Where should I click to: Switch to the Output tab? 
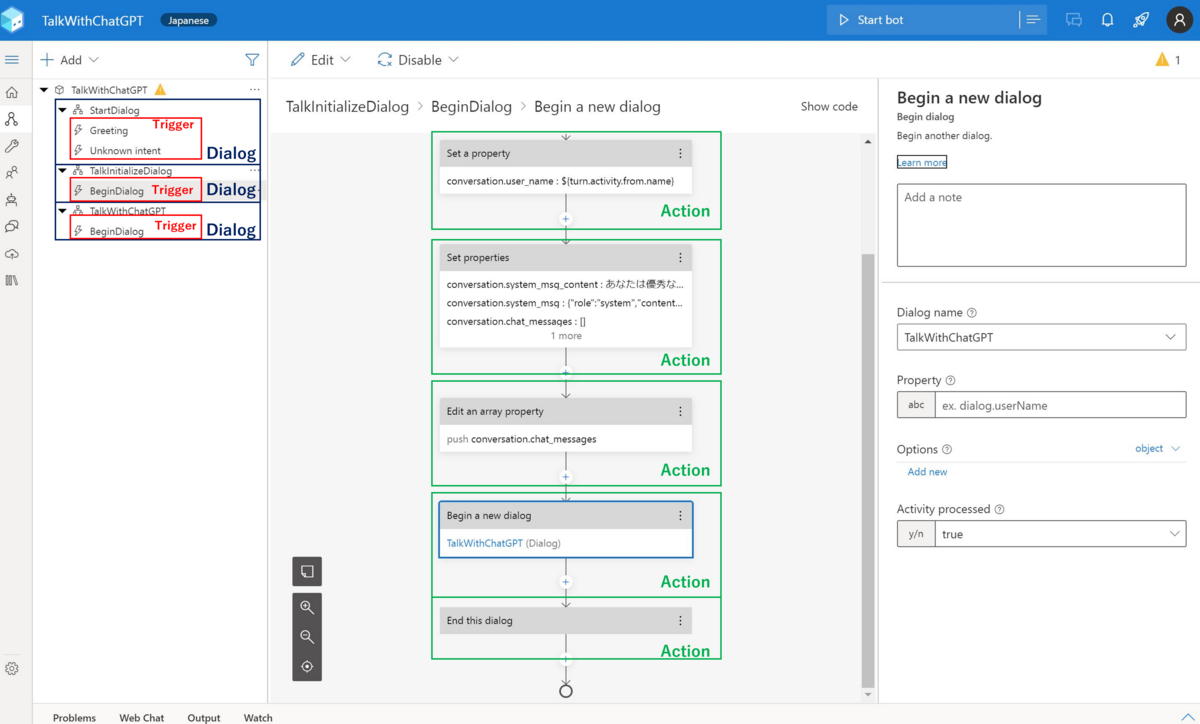coord(204,717)
